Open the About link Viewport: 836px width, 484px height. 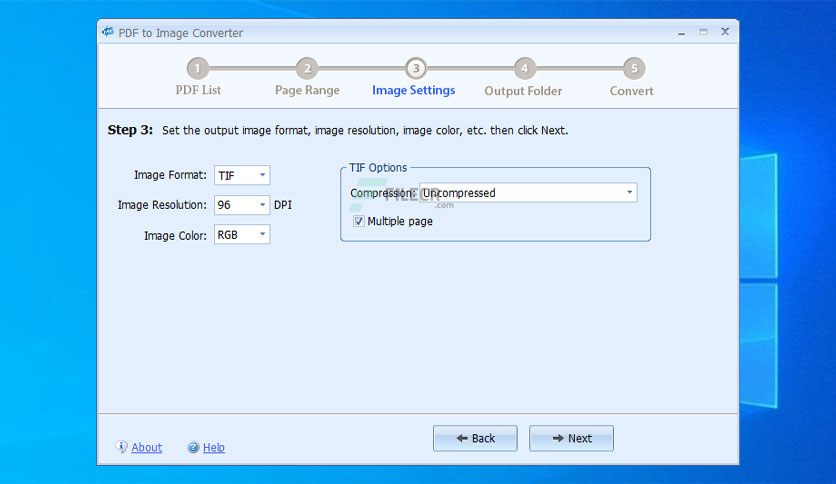pyautogui.click(x=147, y=447)
